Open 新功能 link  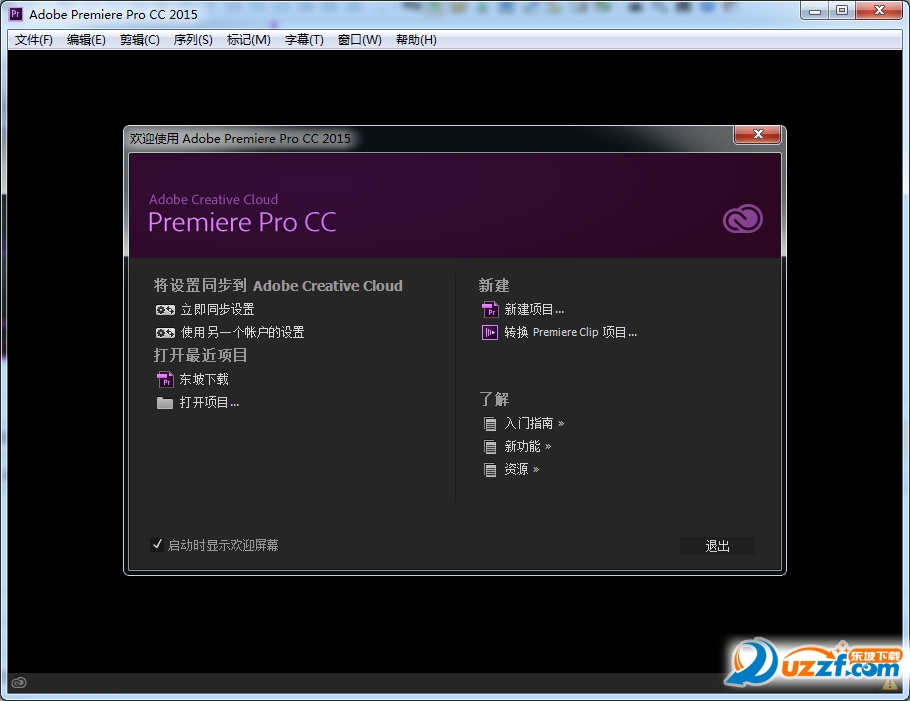[528, 447]
